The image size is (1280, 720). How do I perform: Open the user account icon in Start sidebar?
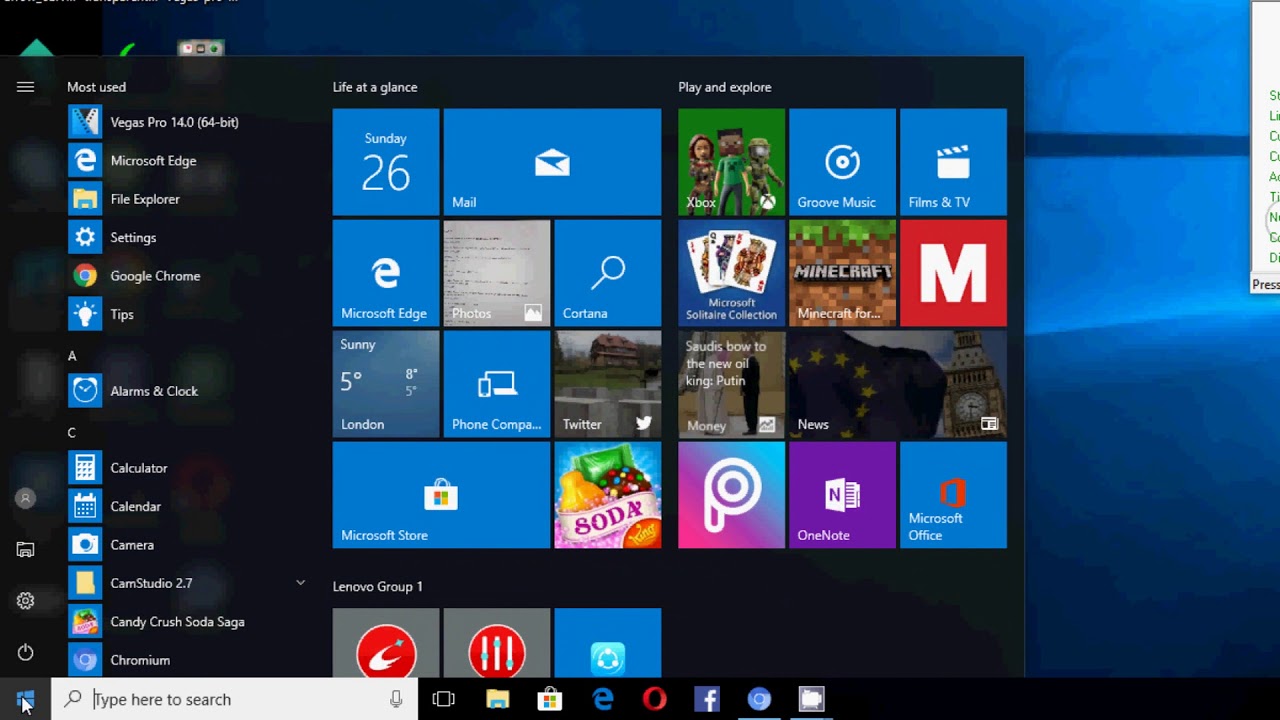pyautogui.click(x=25, y=498)
